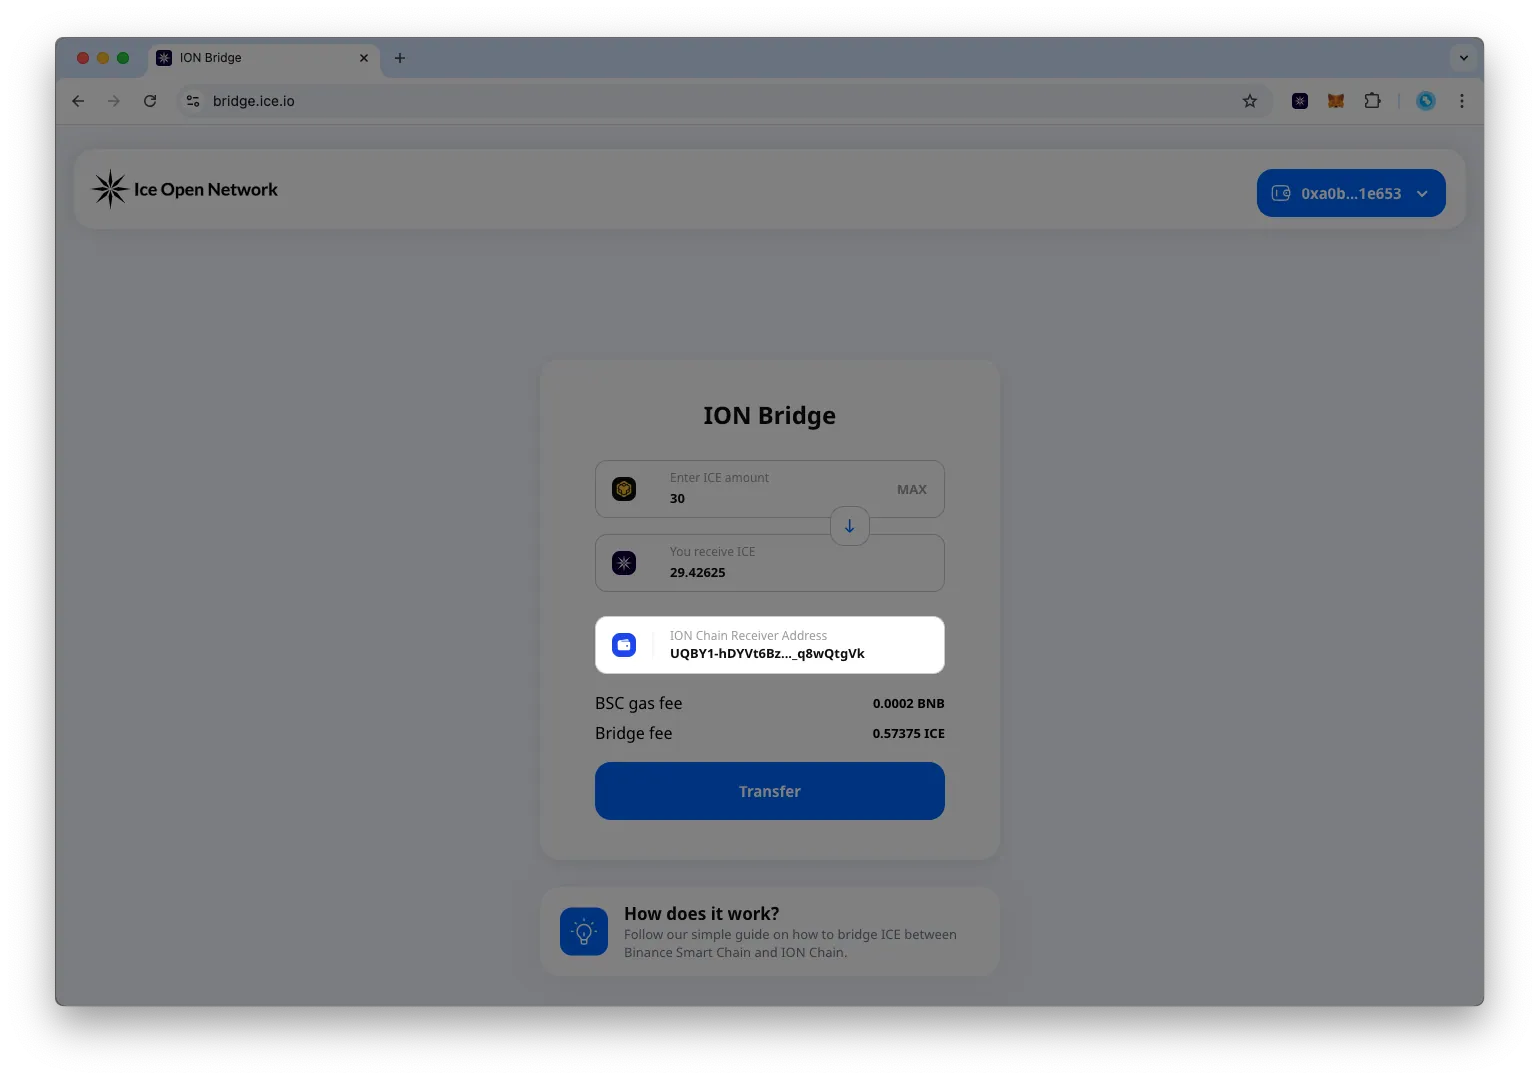
Task: Close the ION Bridge tab
Action: click(364, 58)
